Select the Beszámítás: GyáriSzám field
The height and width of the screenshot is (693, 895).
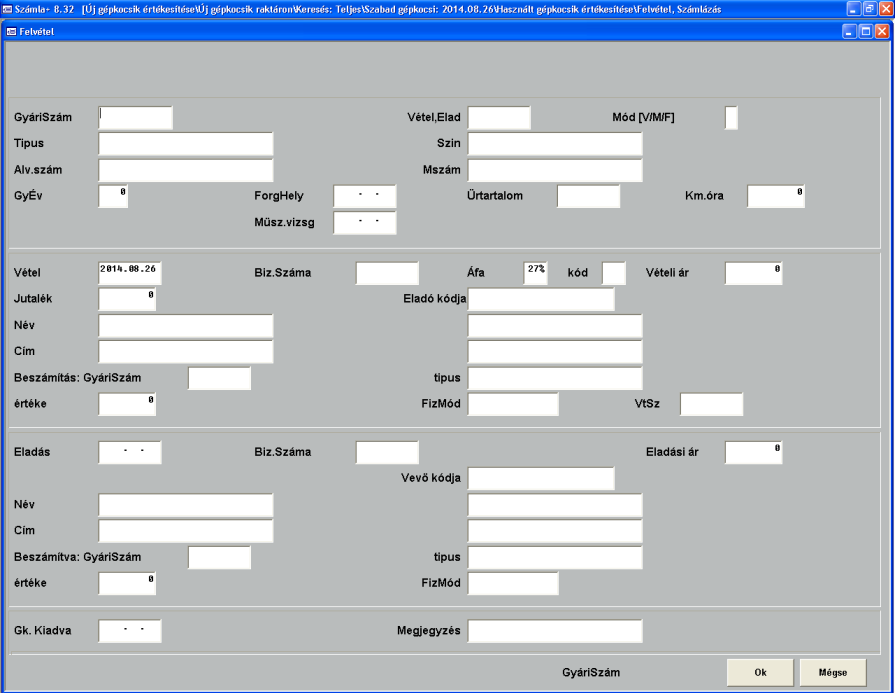(x=219, y=378)
